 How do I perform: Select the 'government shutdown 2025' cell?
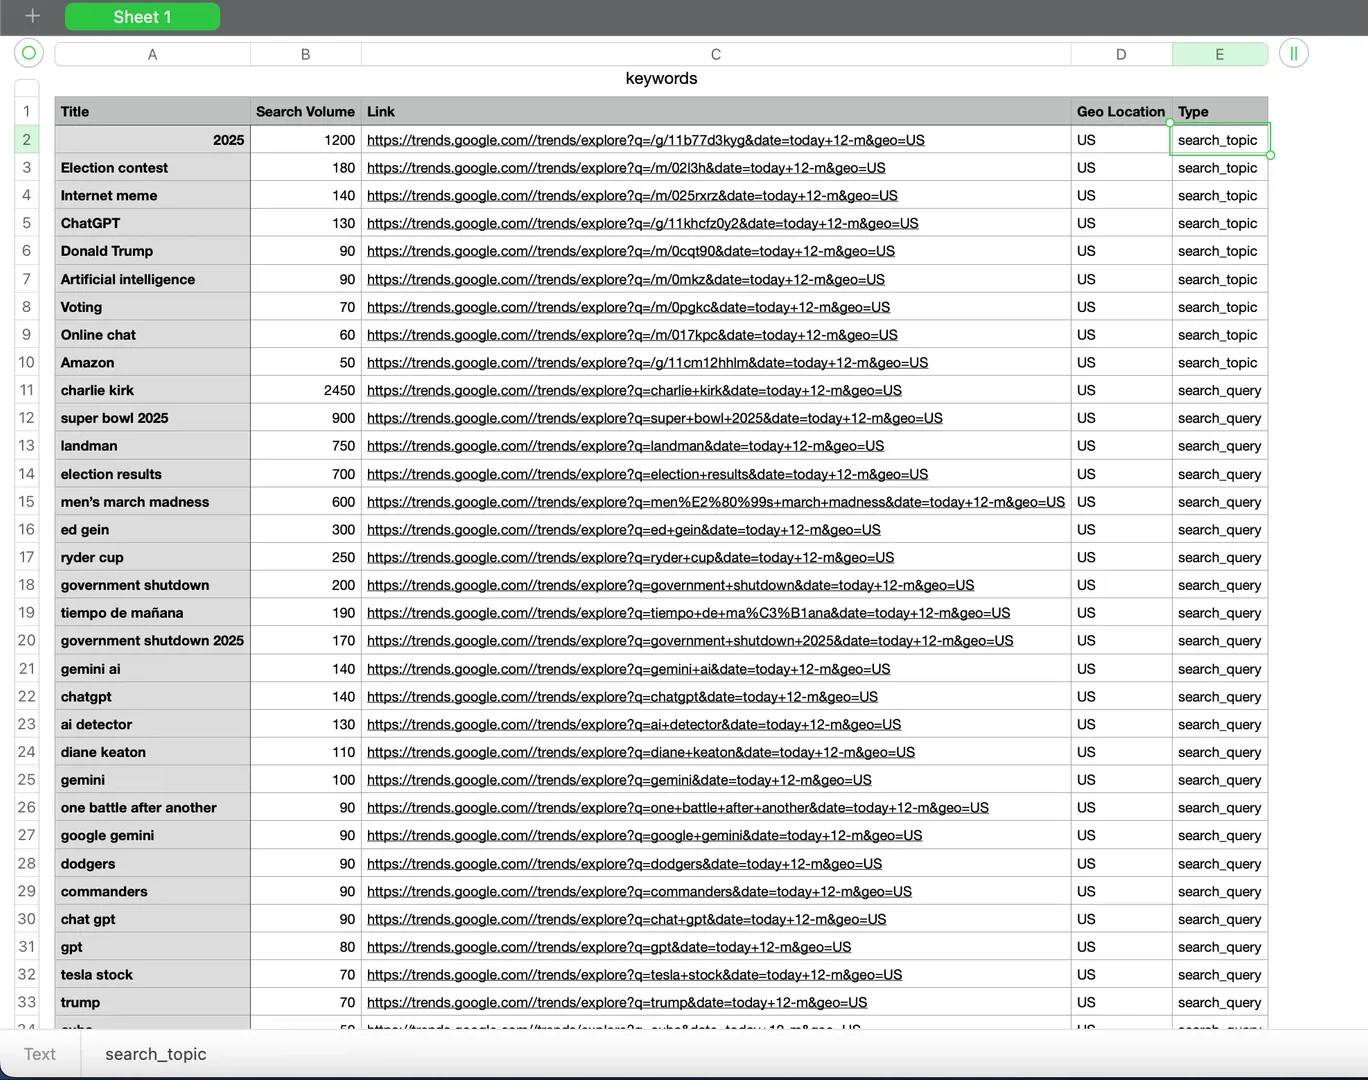(152, 641)
